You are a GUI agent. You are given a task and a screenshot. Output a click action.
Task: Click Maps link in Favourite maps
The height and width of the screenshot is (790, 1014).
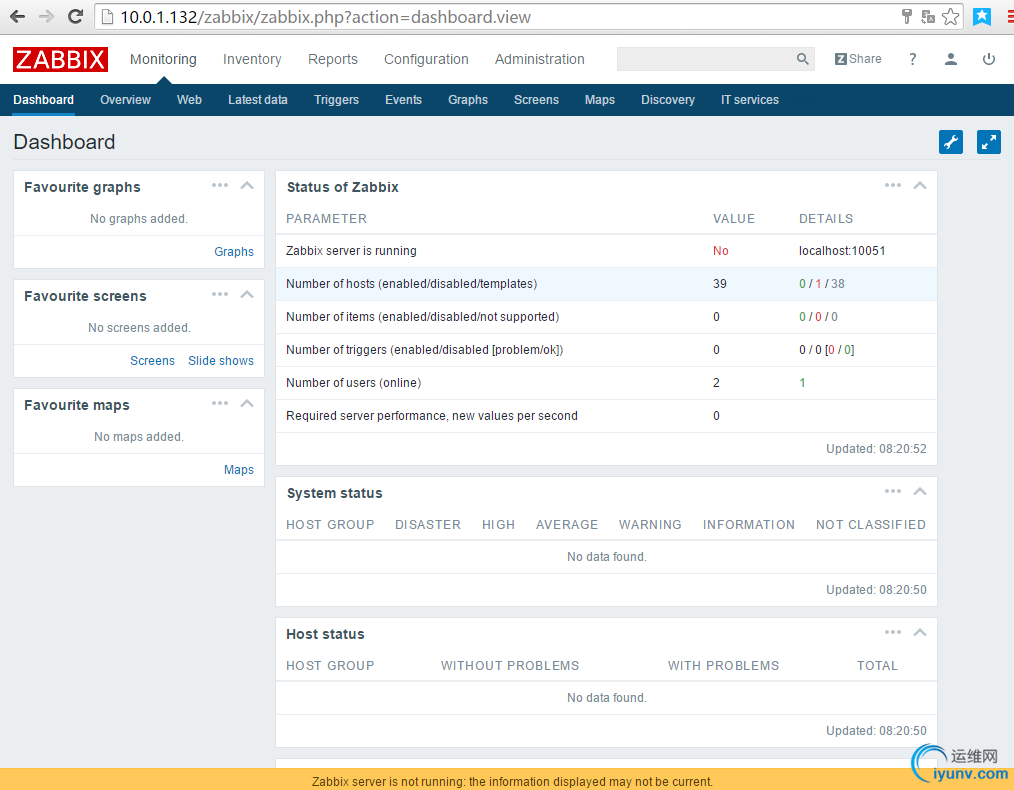(x=239, y=470)
